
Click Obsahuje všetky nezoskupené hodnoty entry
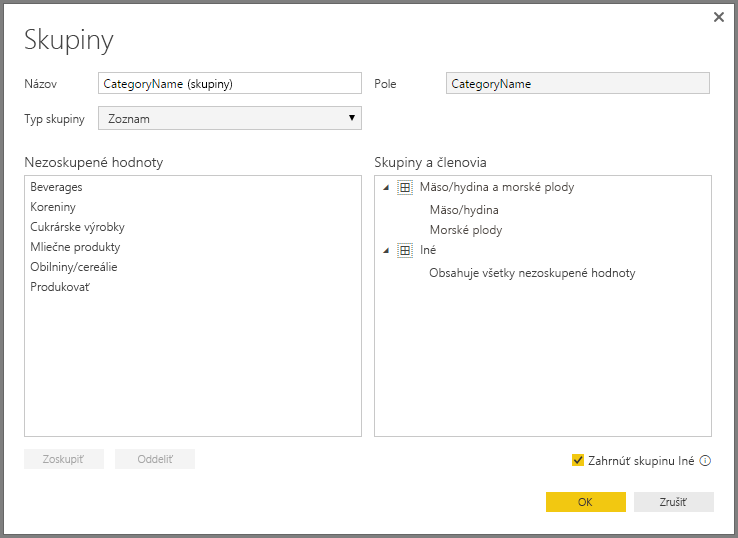point(532,273)
